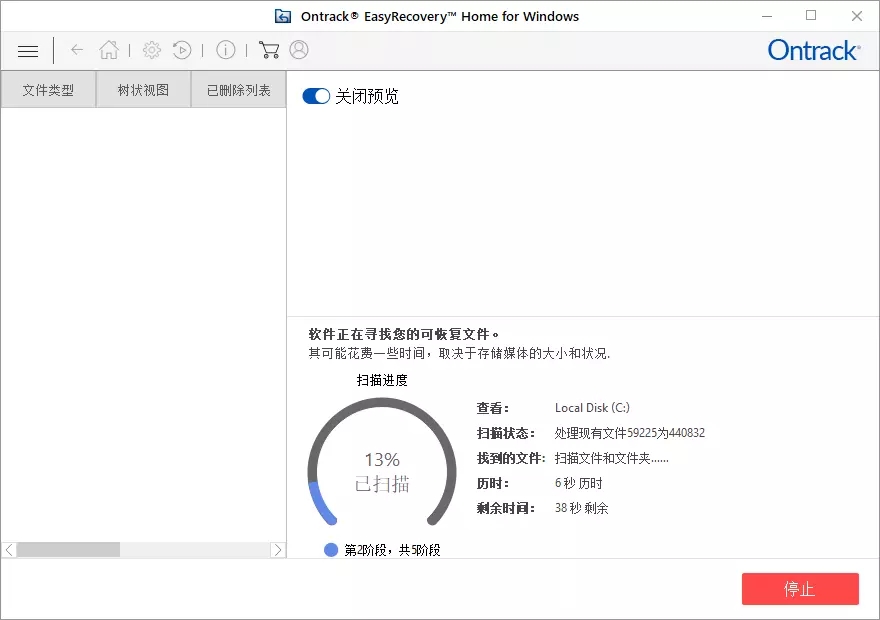The width and height of the screenshot is (880, 620).
Task: Click 第2阶段，共5阶段 label
Action: click(392, 550)
